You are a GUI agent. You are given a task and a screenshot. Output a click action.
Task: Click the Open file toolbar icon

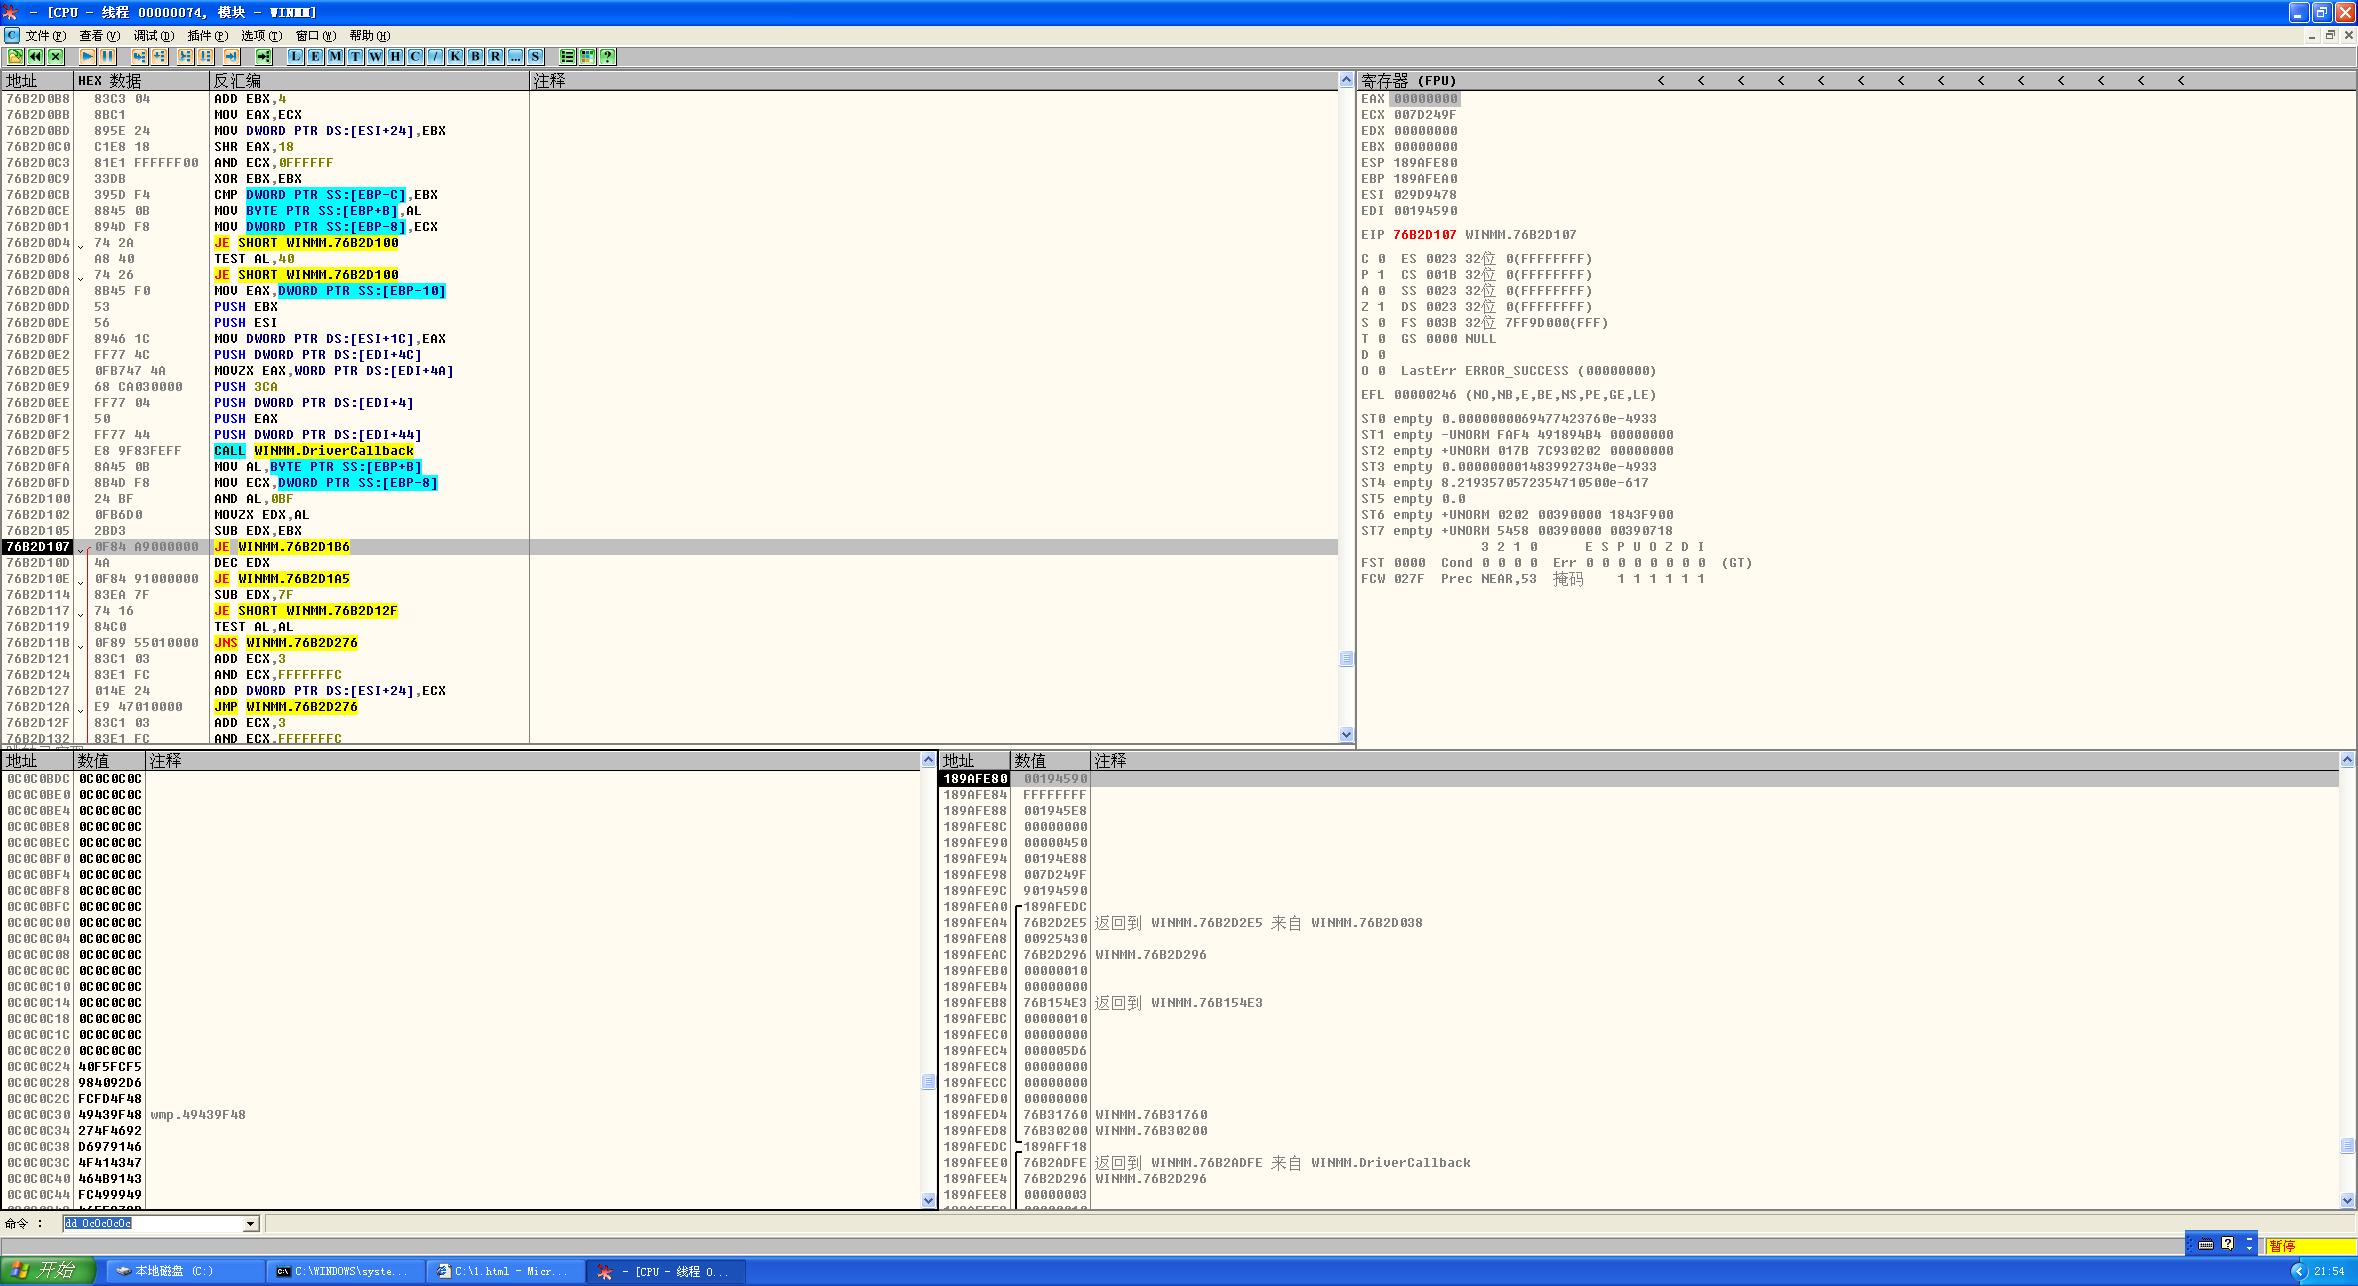point(15,57)
